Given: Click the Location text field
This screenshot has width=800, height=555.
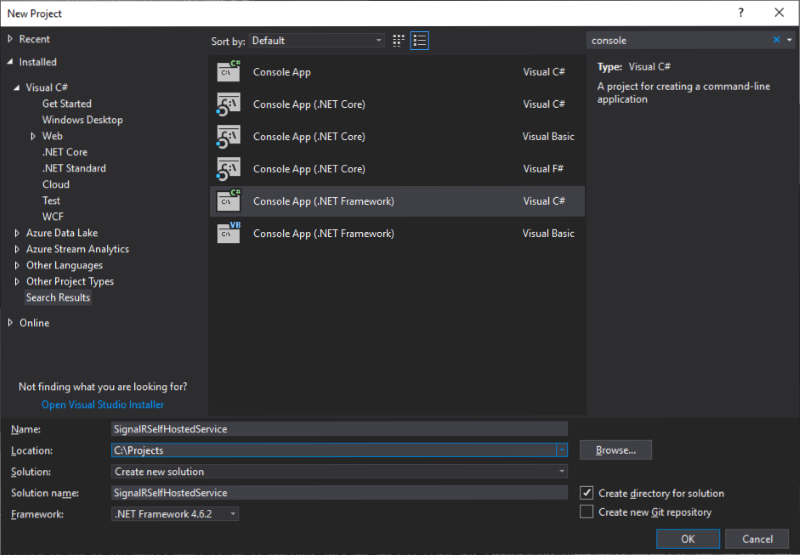Looking at the screenshot, I should (x=334, y=450).
